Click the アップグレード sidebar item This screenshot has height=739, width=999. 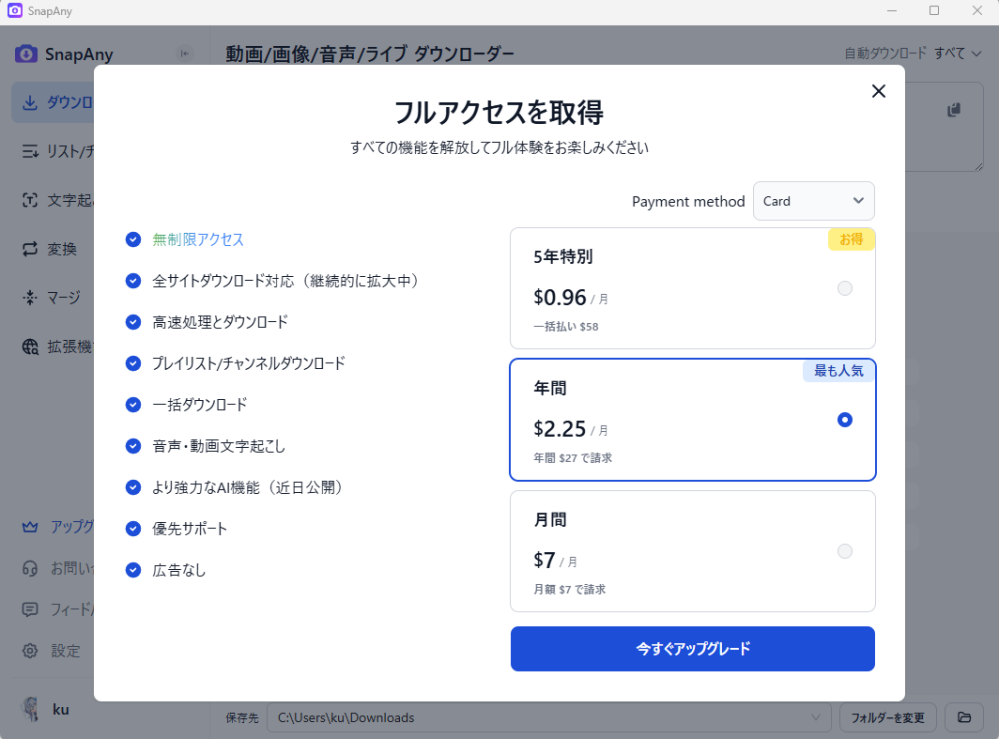pyautogui.click(x=55, y=527)
